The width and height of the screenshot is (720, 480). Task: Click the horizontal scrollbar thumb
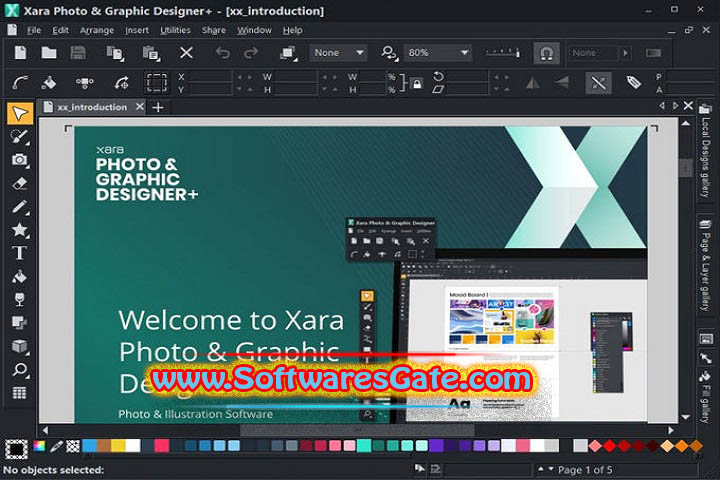tap(357, 430)
